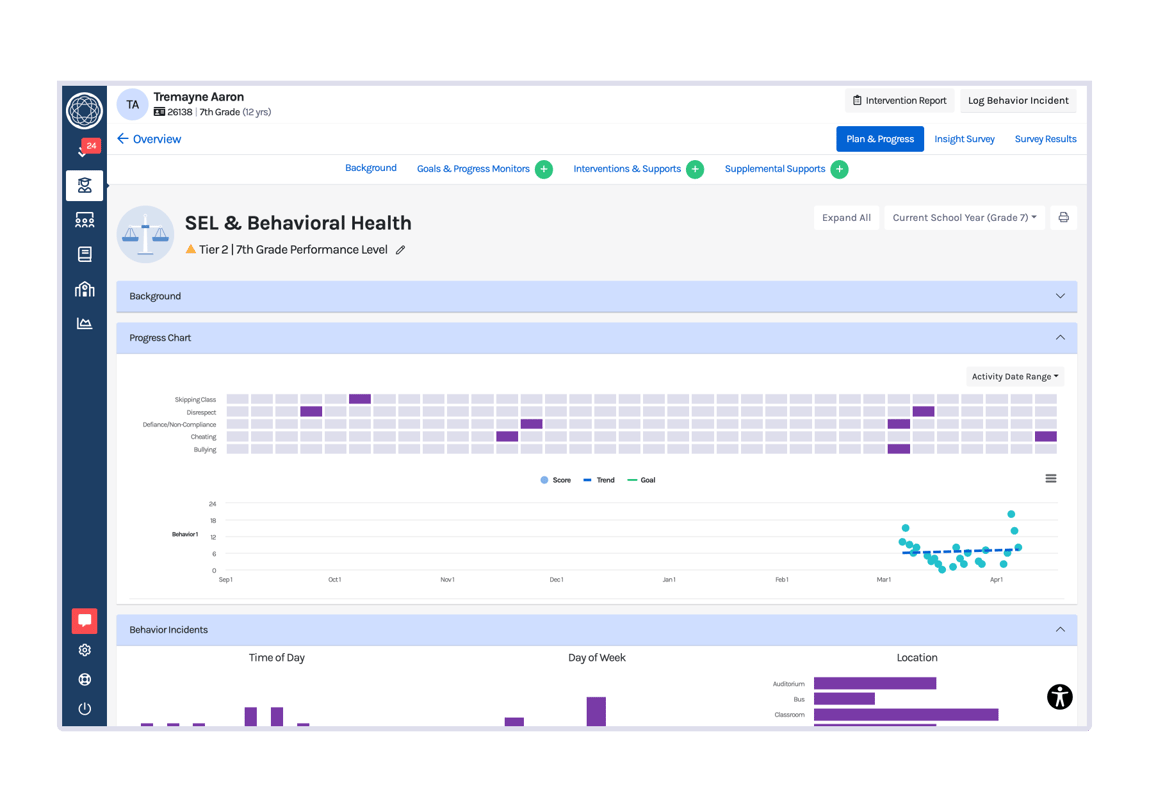This screenshot has height=812, width=1149.
Task: Open the chart export hamburger menu
Action: tap(1051, 478)
